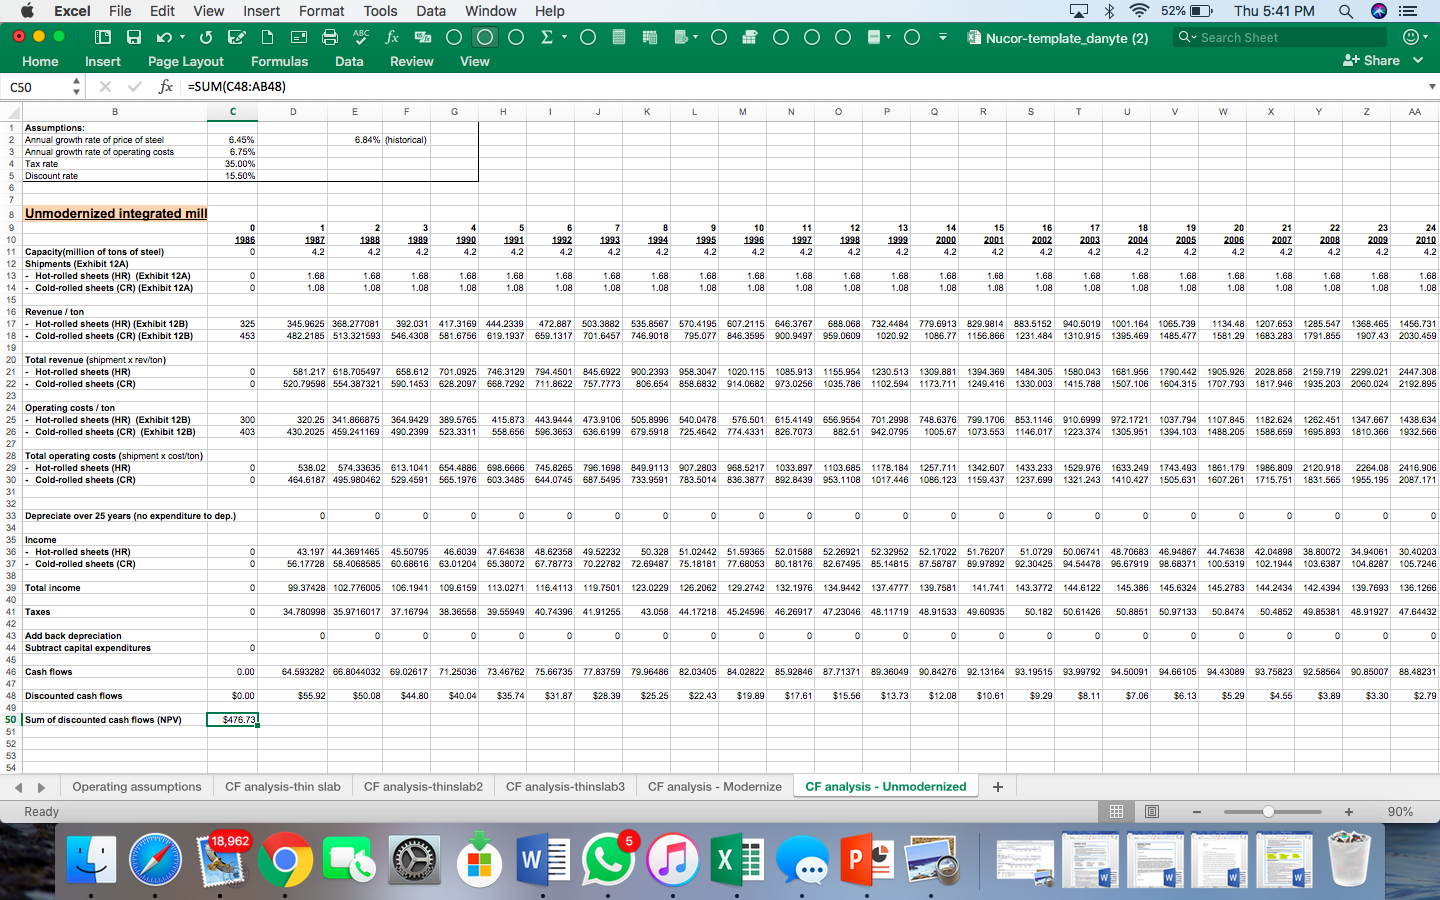Image resolution: width=1440 pixels, height=900 pixels.
Task: Open the Undo history dropdown arrow
Action: click(182, 36)
